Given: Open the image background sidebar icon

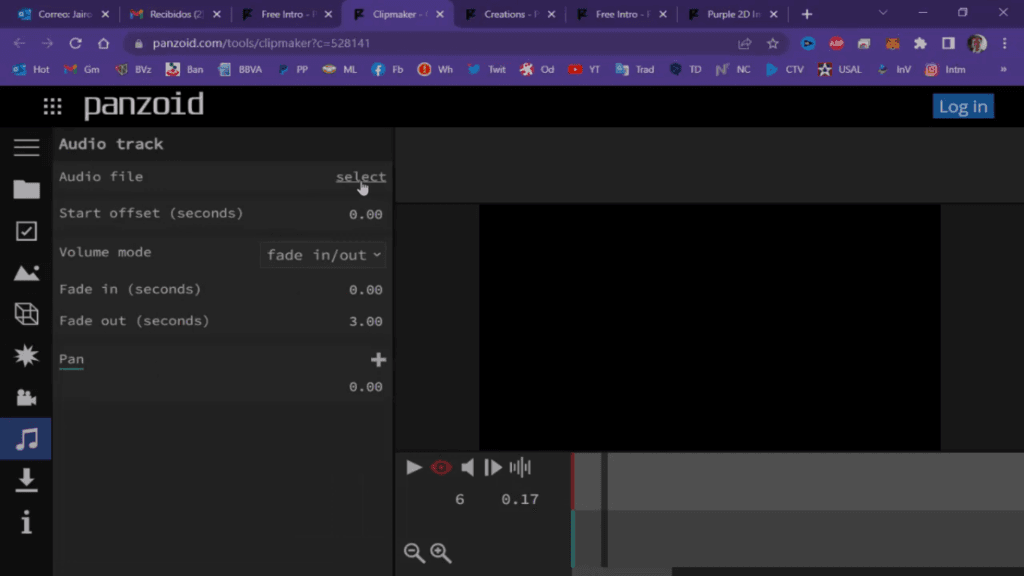Looking at the screenshot, I should tap(26, 273).
